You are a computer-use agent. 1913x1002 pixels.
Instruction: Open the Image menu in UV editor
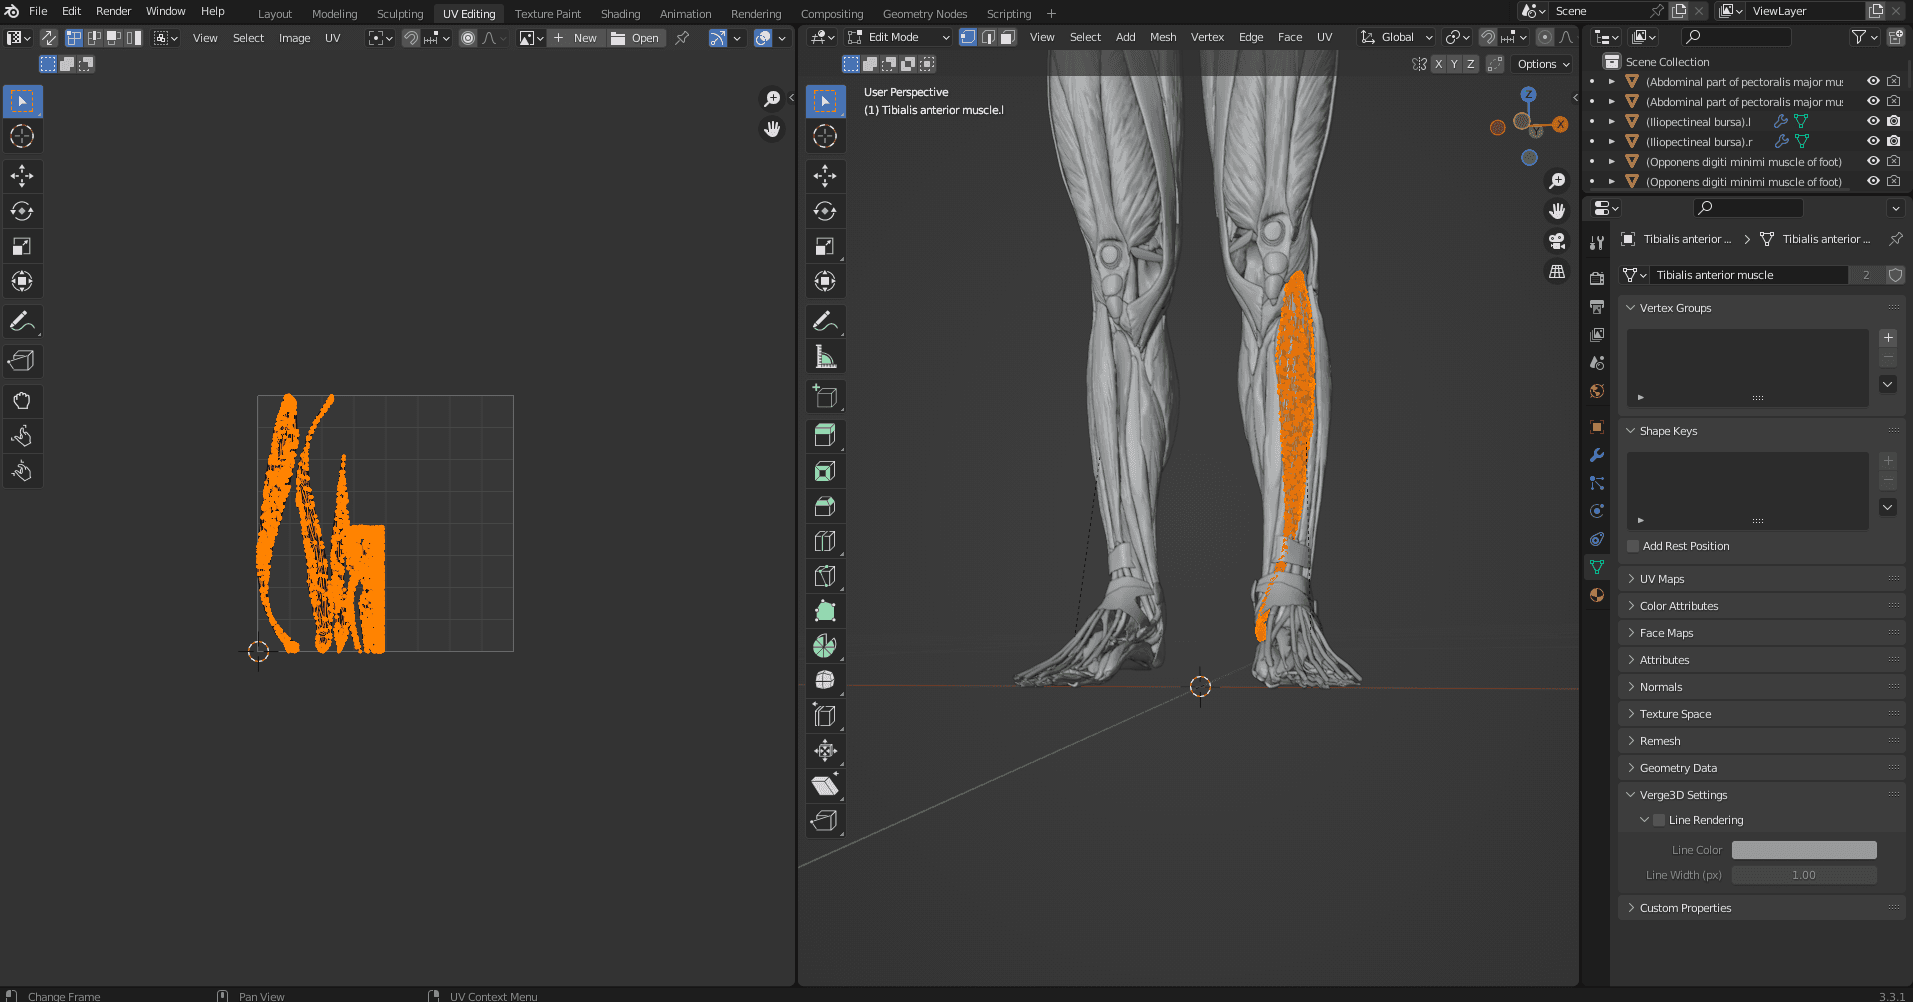click(x=294, y=38)
